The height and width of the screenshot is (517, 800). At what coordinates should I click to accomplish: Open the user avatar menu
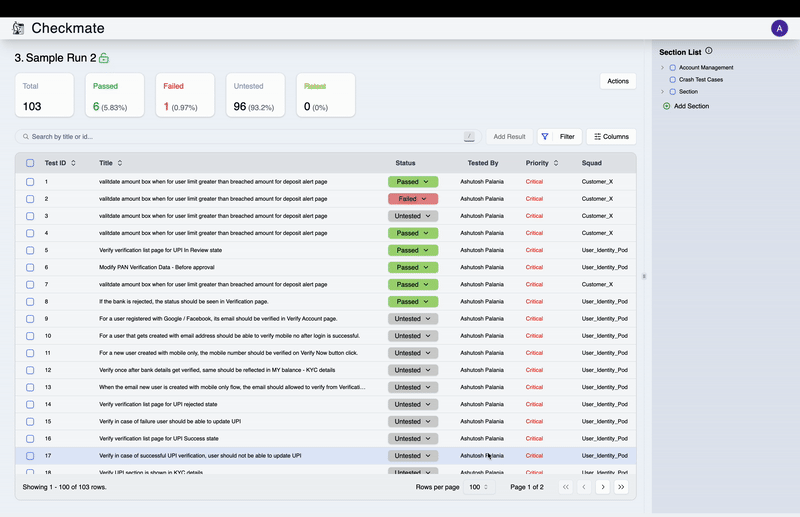779,28
